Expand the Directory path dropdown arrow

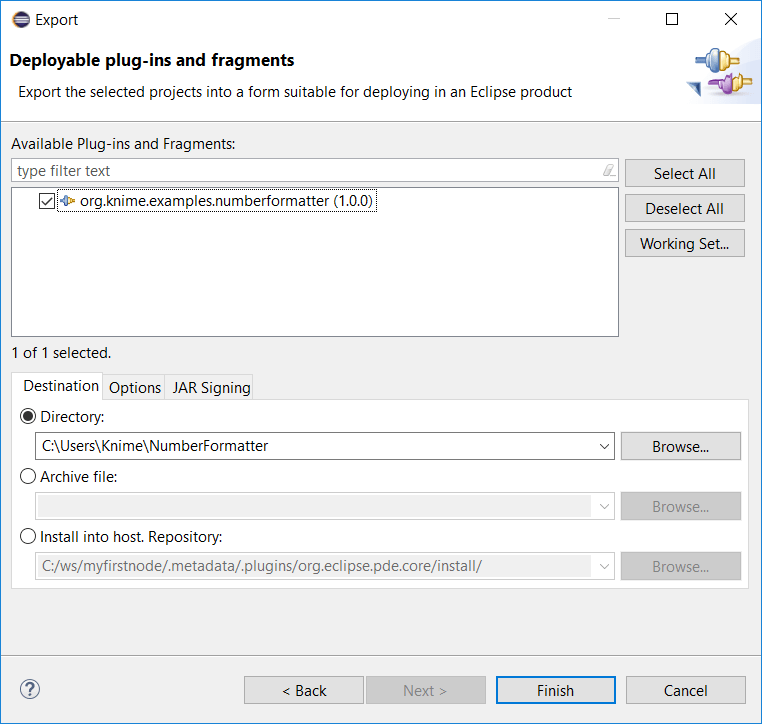point(603,446)
